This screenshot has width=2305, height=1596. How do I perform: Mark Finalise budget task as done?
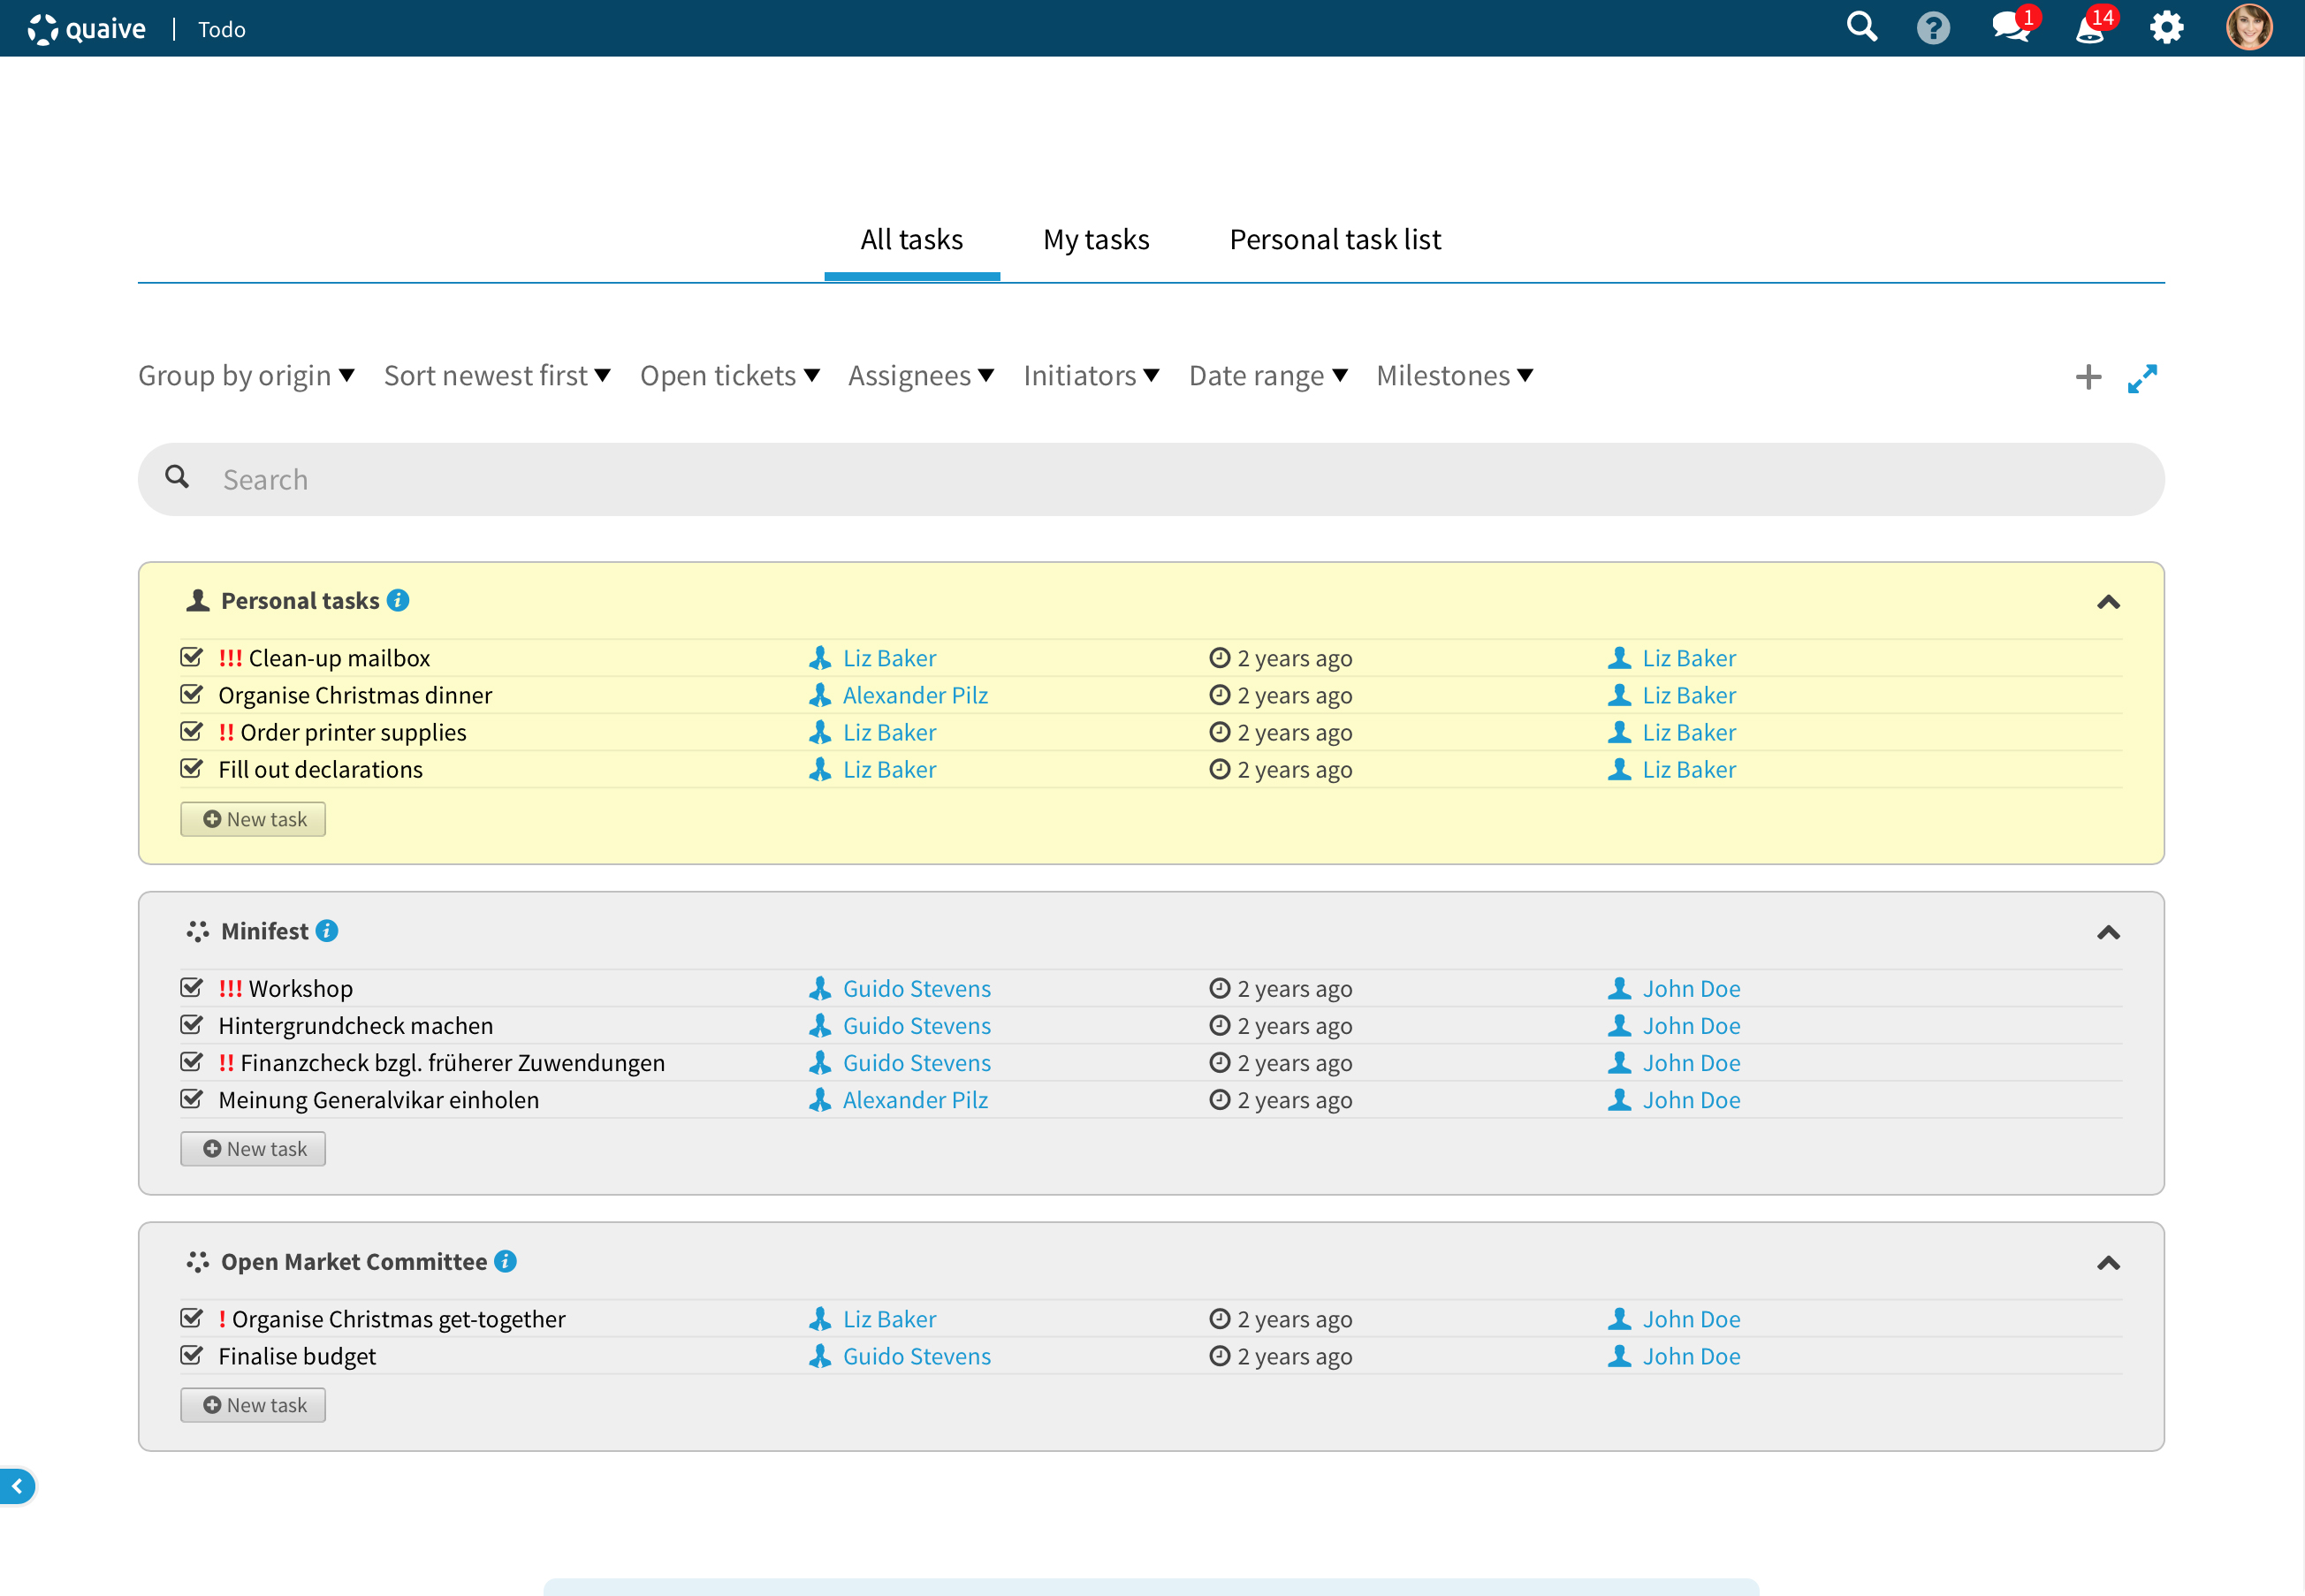click(192, 1355)
